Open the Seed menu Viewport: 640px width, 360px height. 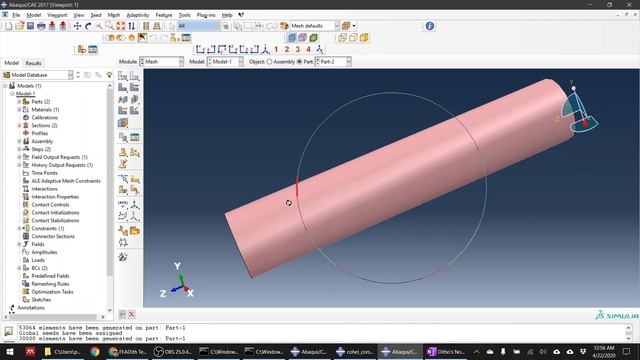(x=96, y=15)
